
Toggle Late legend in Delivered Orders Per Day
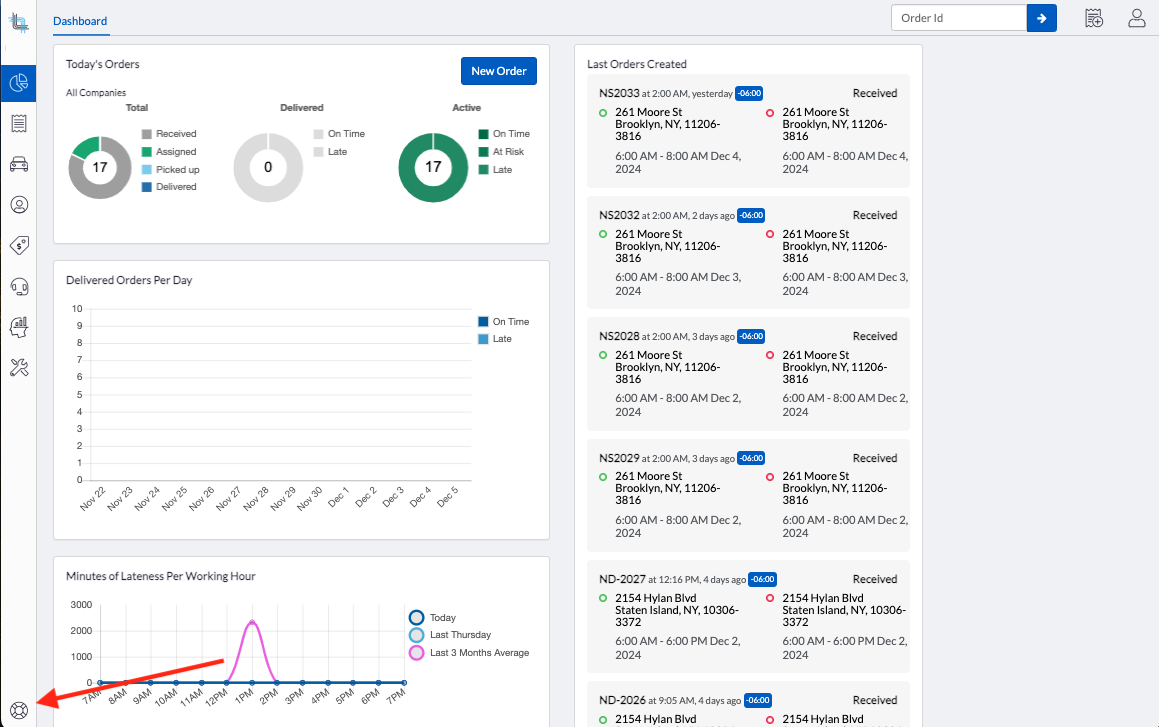pyautogui.click(x=495, y=339)
